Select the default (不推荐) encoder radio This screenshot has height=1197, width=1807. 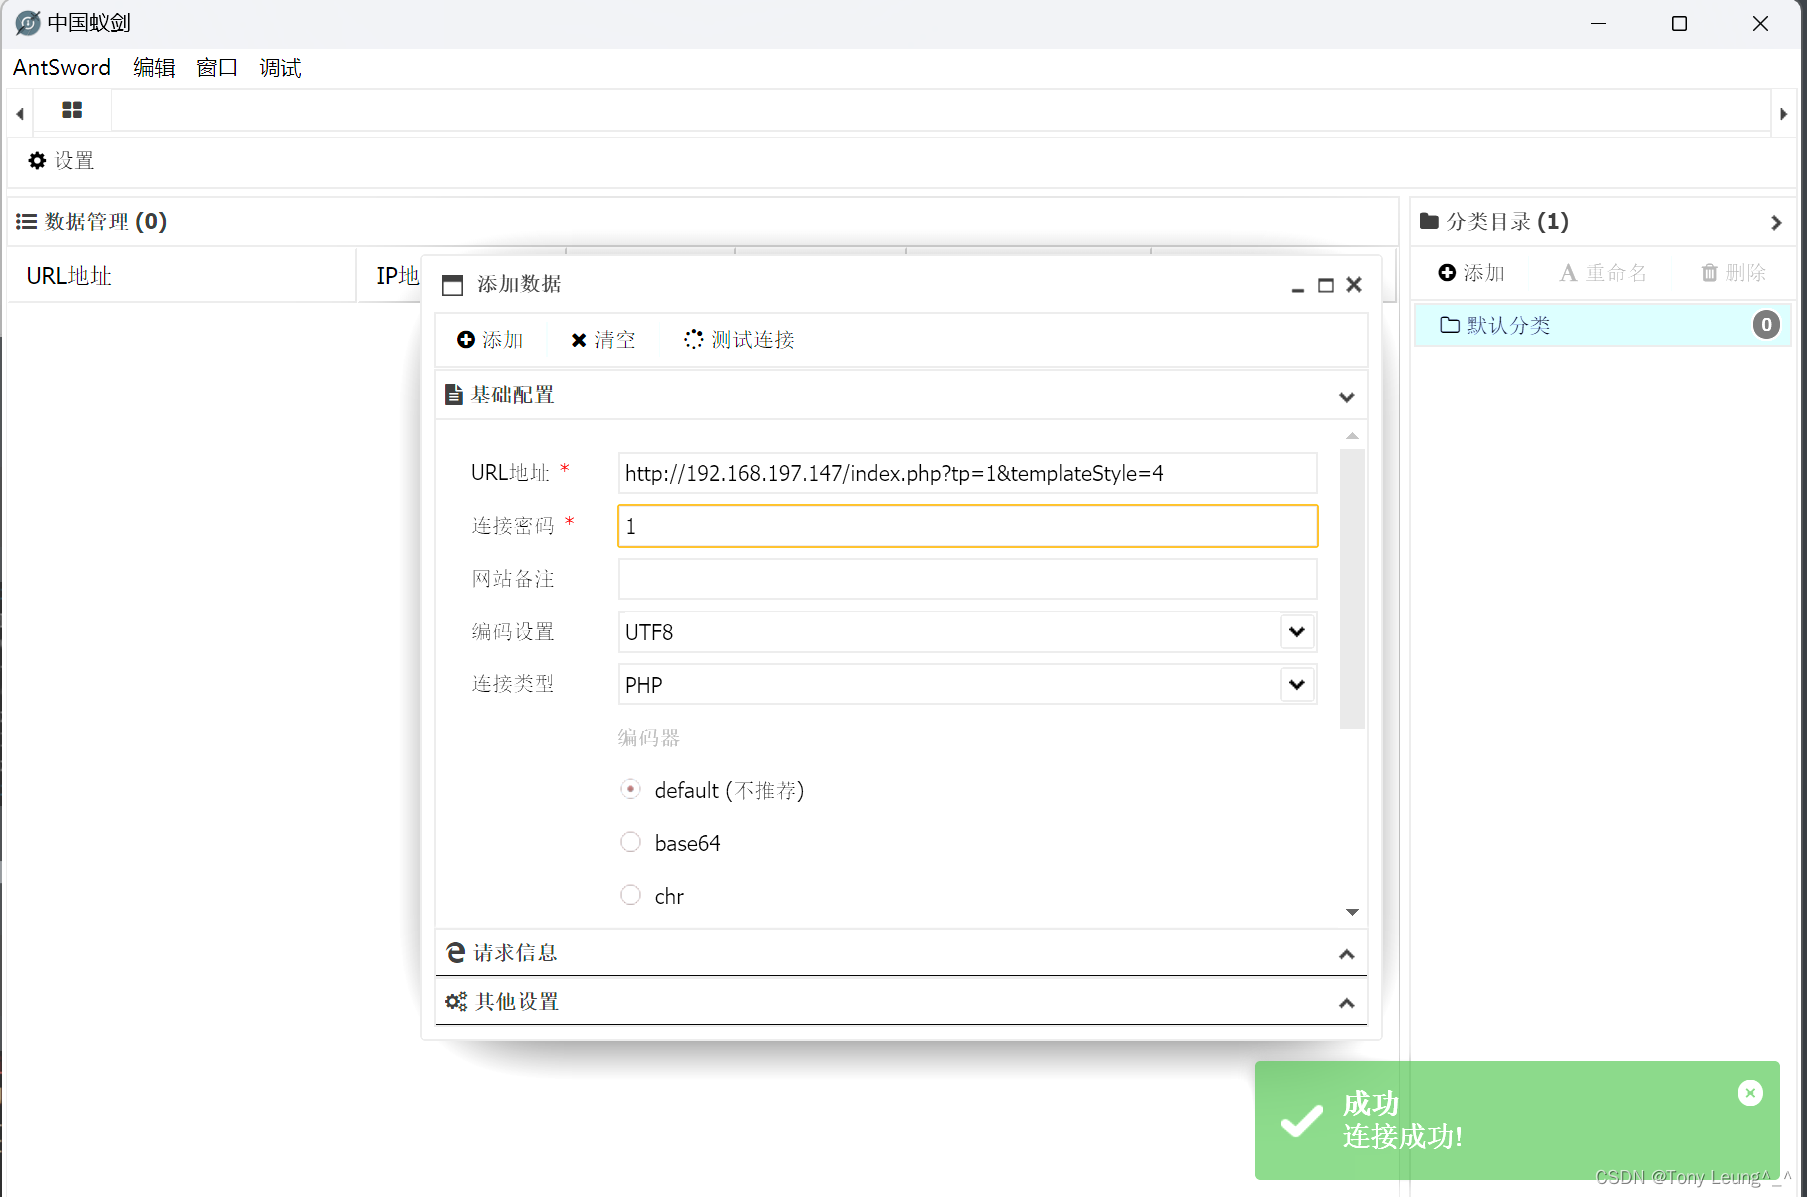[630, 789]
